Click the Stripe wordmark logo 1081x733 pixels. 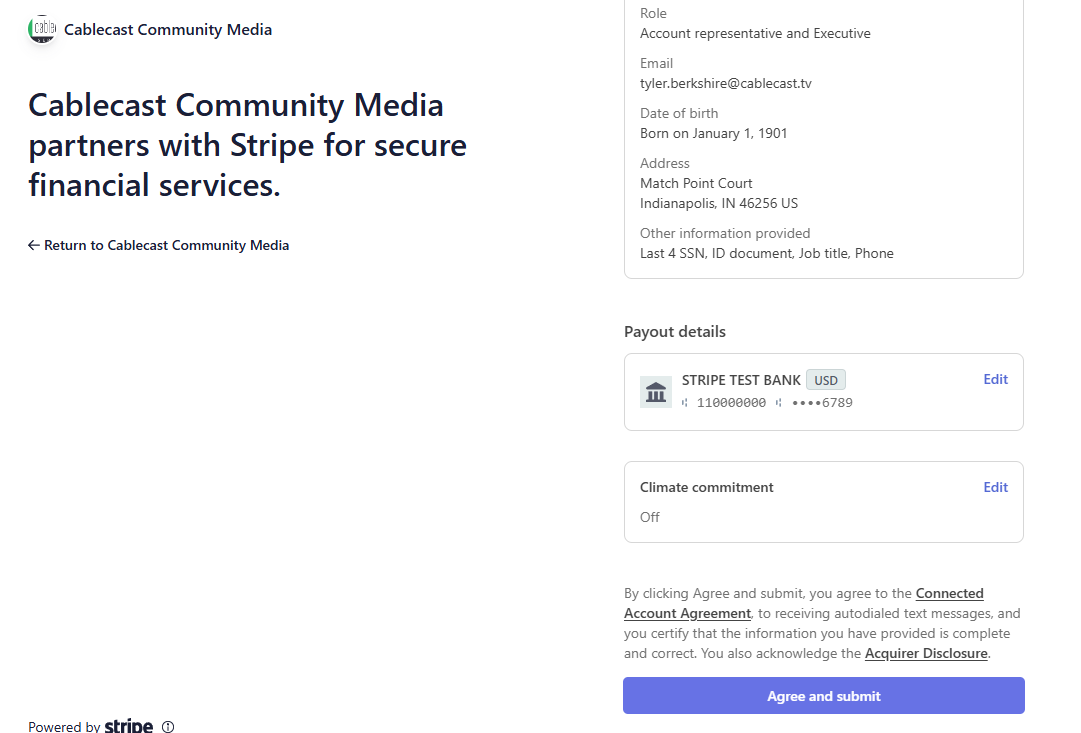129,725
